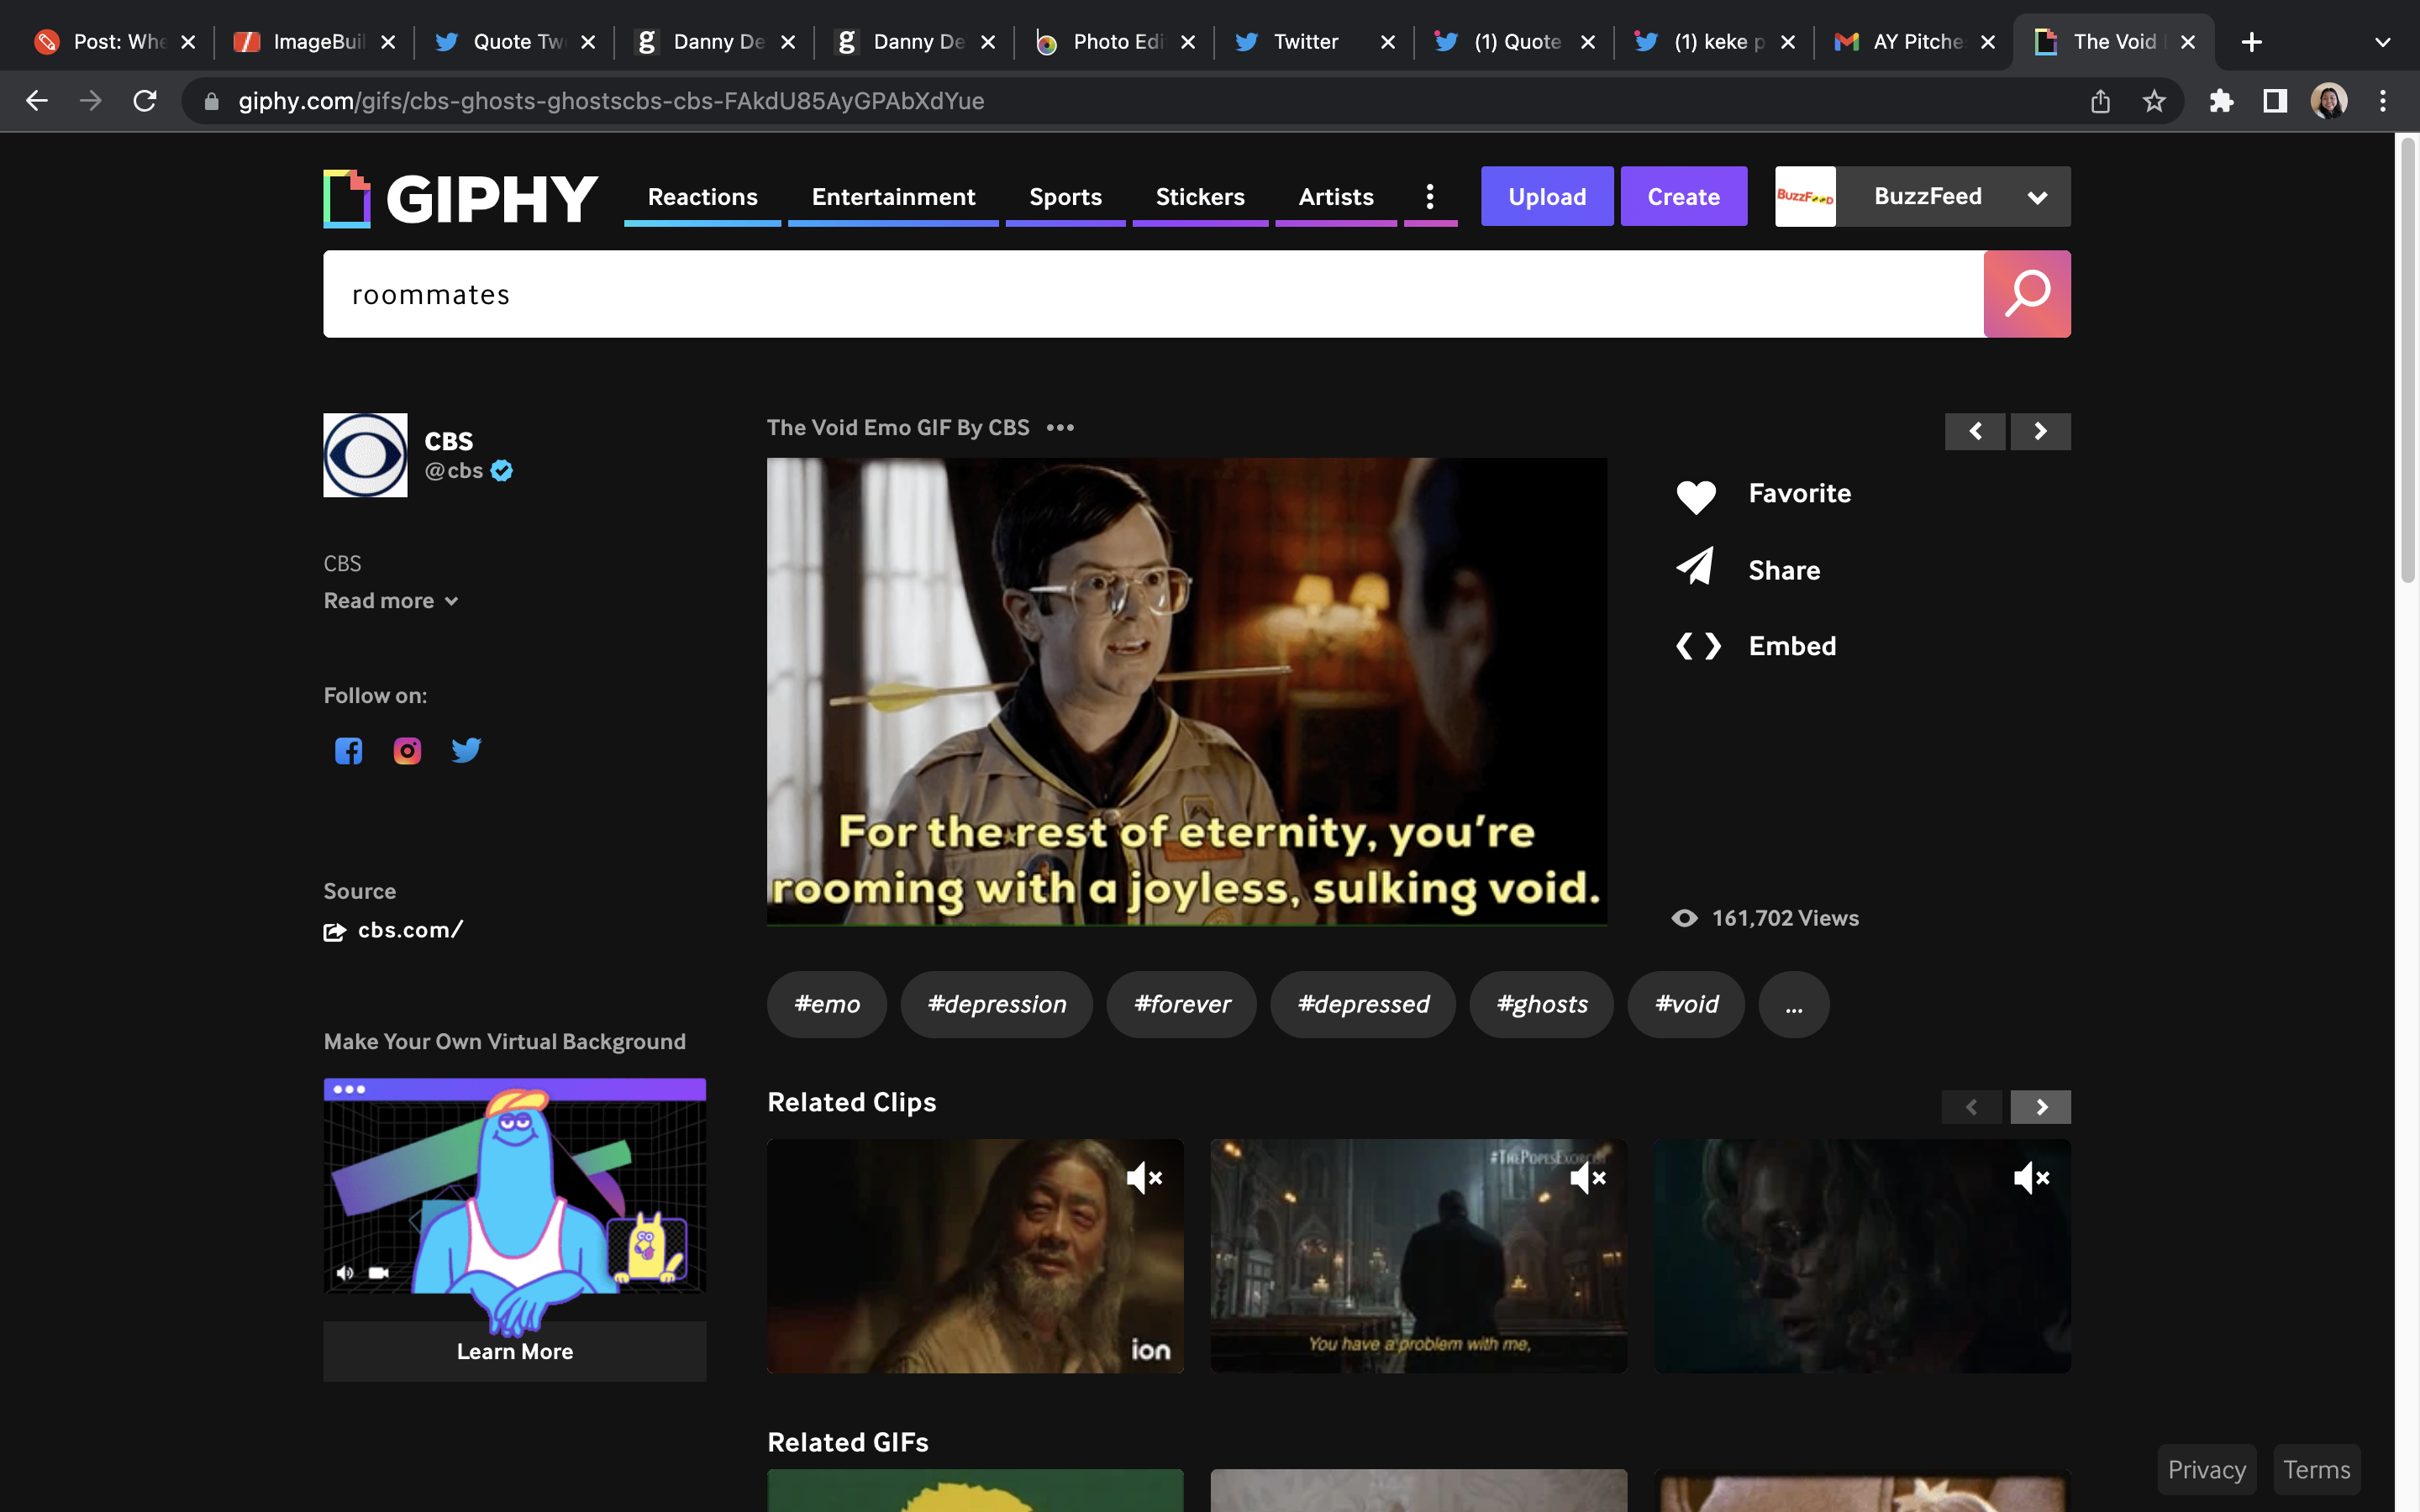Open CBS Facebook page icon
This screenshot has width=2420, height=1512.
pyautogui.click(x=348, y=751)
